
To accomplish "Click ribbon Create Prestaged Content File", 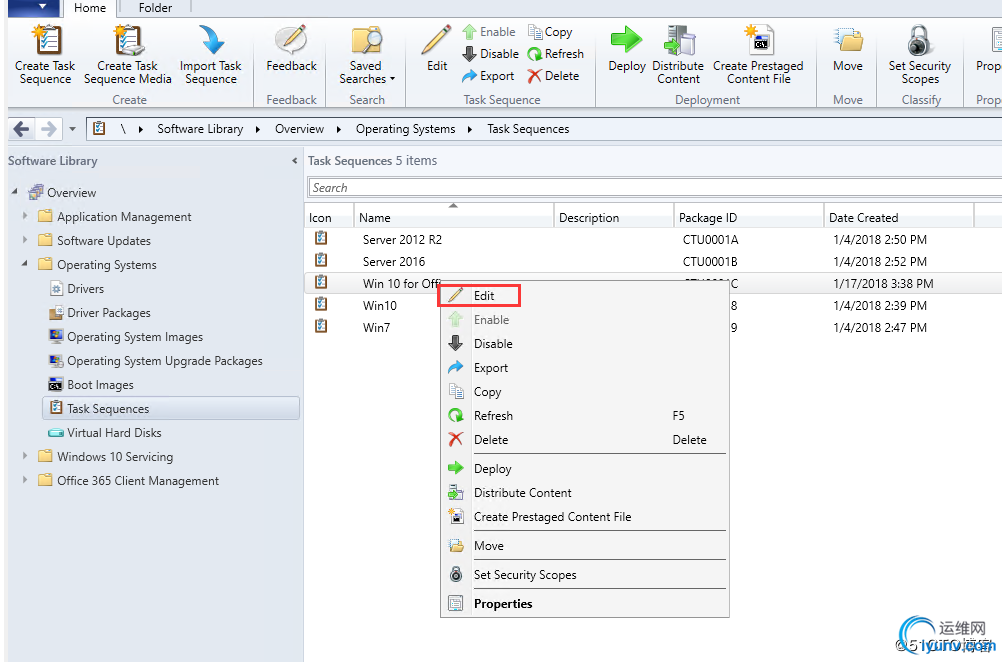I will click(759, 55).
